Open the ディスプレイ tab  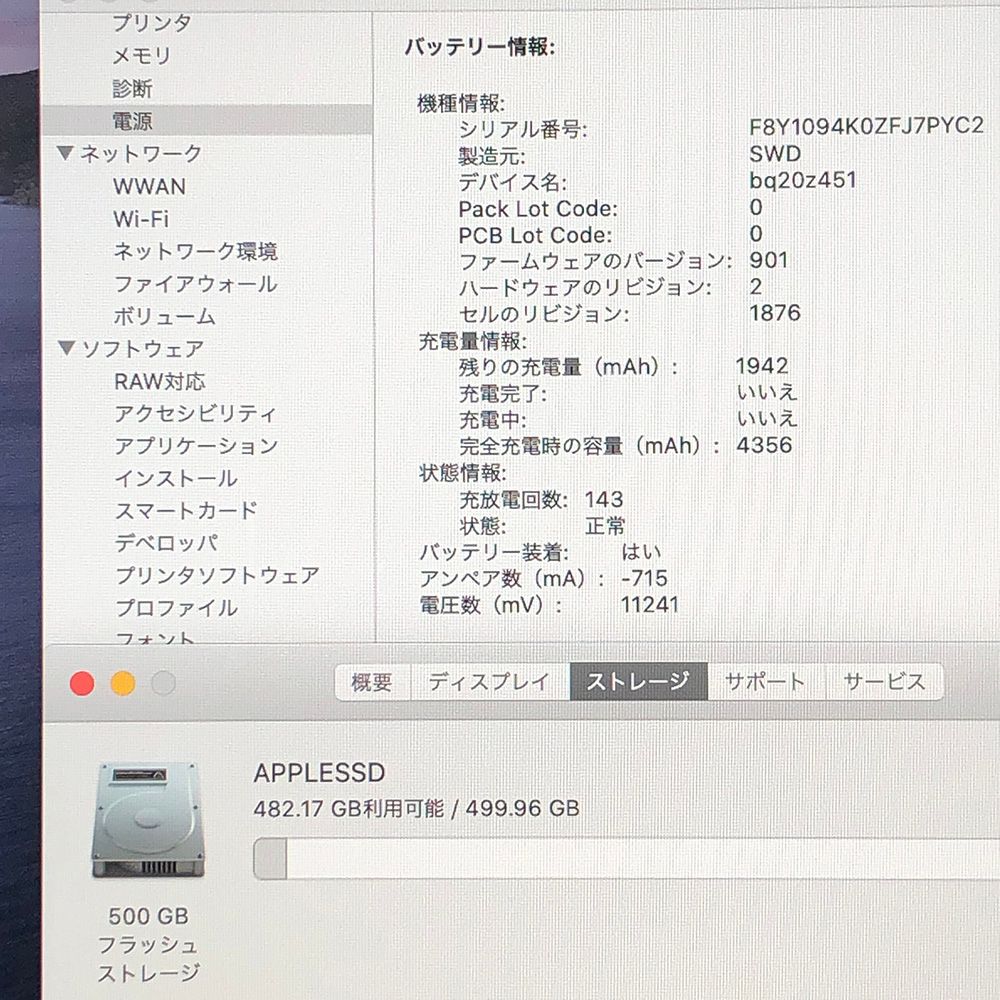click(x=490, y=682)
